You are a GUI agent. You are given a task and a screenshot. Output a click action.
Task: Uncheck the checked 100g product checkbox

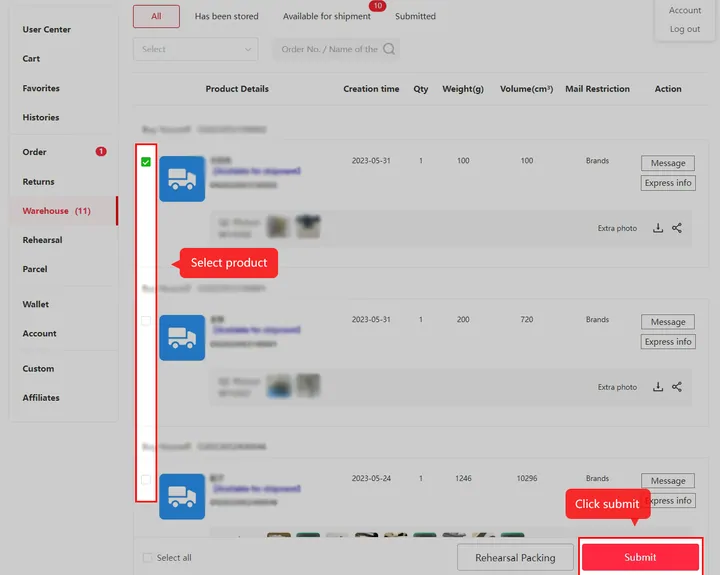tap(146, 162)
